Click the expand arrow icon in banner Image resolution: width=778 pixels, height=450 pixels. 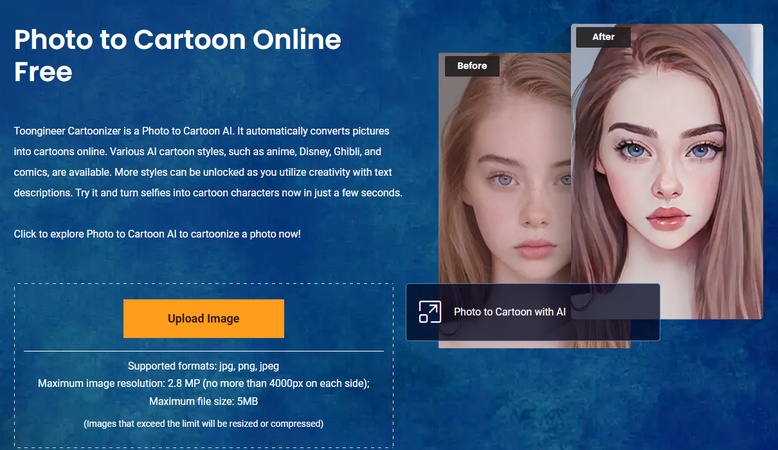click(429, 312)
